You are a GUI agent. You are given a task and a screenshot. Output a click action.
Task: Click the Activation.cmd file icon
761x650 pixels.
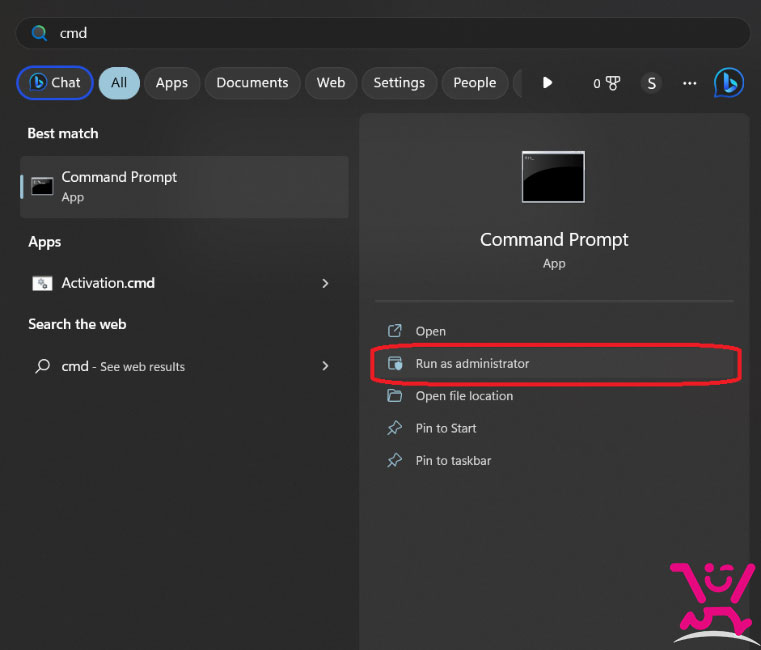[x=42, y=283]
